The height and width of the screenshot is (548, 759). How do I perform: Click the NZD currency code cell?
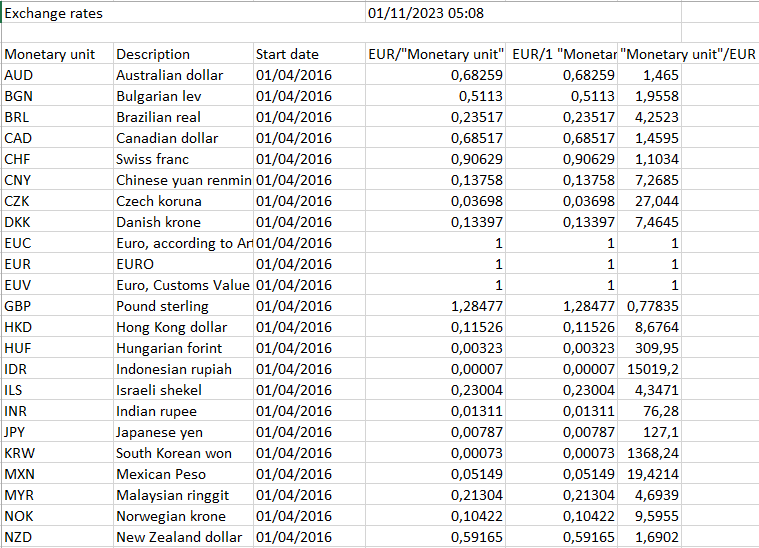[20, 537]
